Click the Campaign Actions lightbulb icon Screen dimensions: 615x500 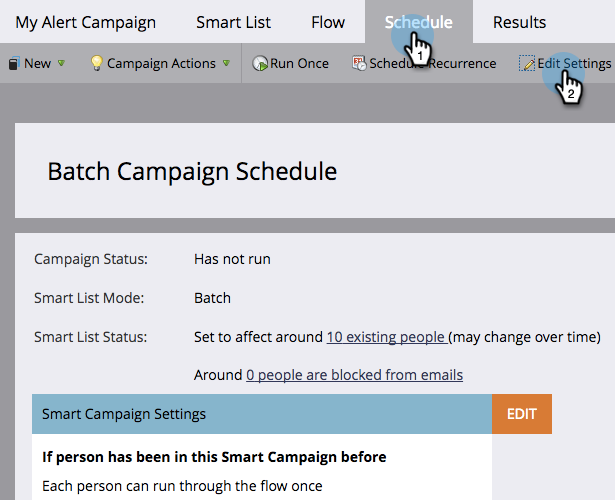(x=97, y=63)
